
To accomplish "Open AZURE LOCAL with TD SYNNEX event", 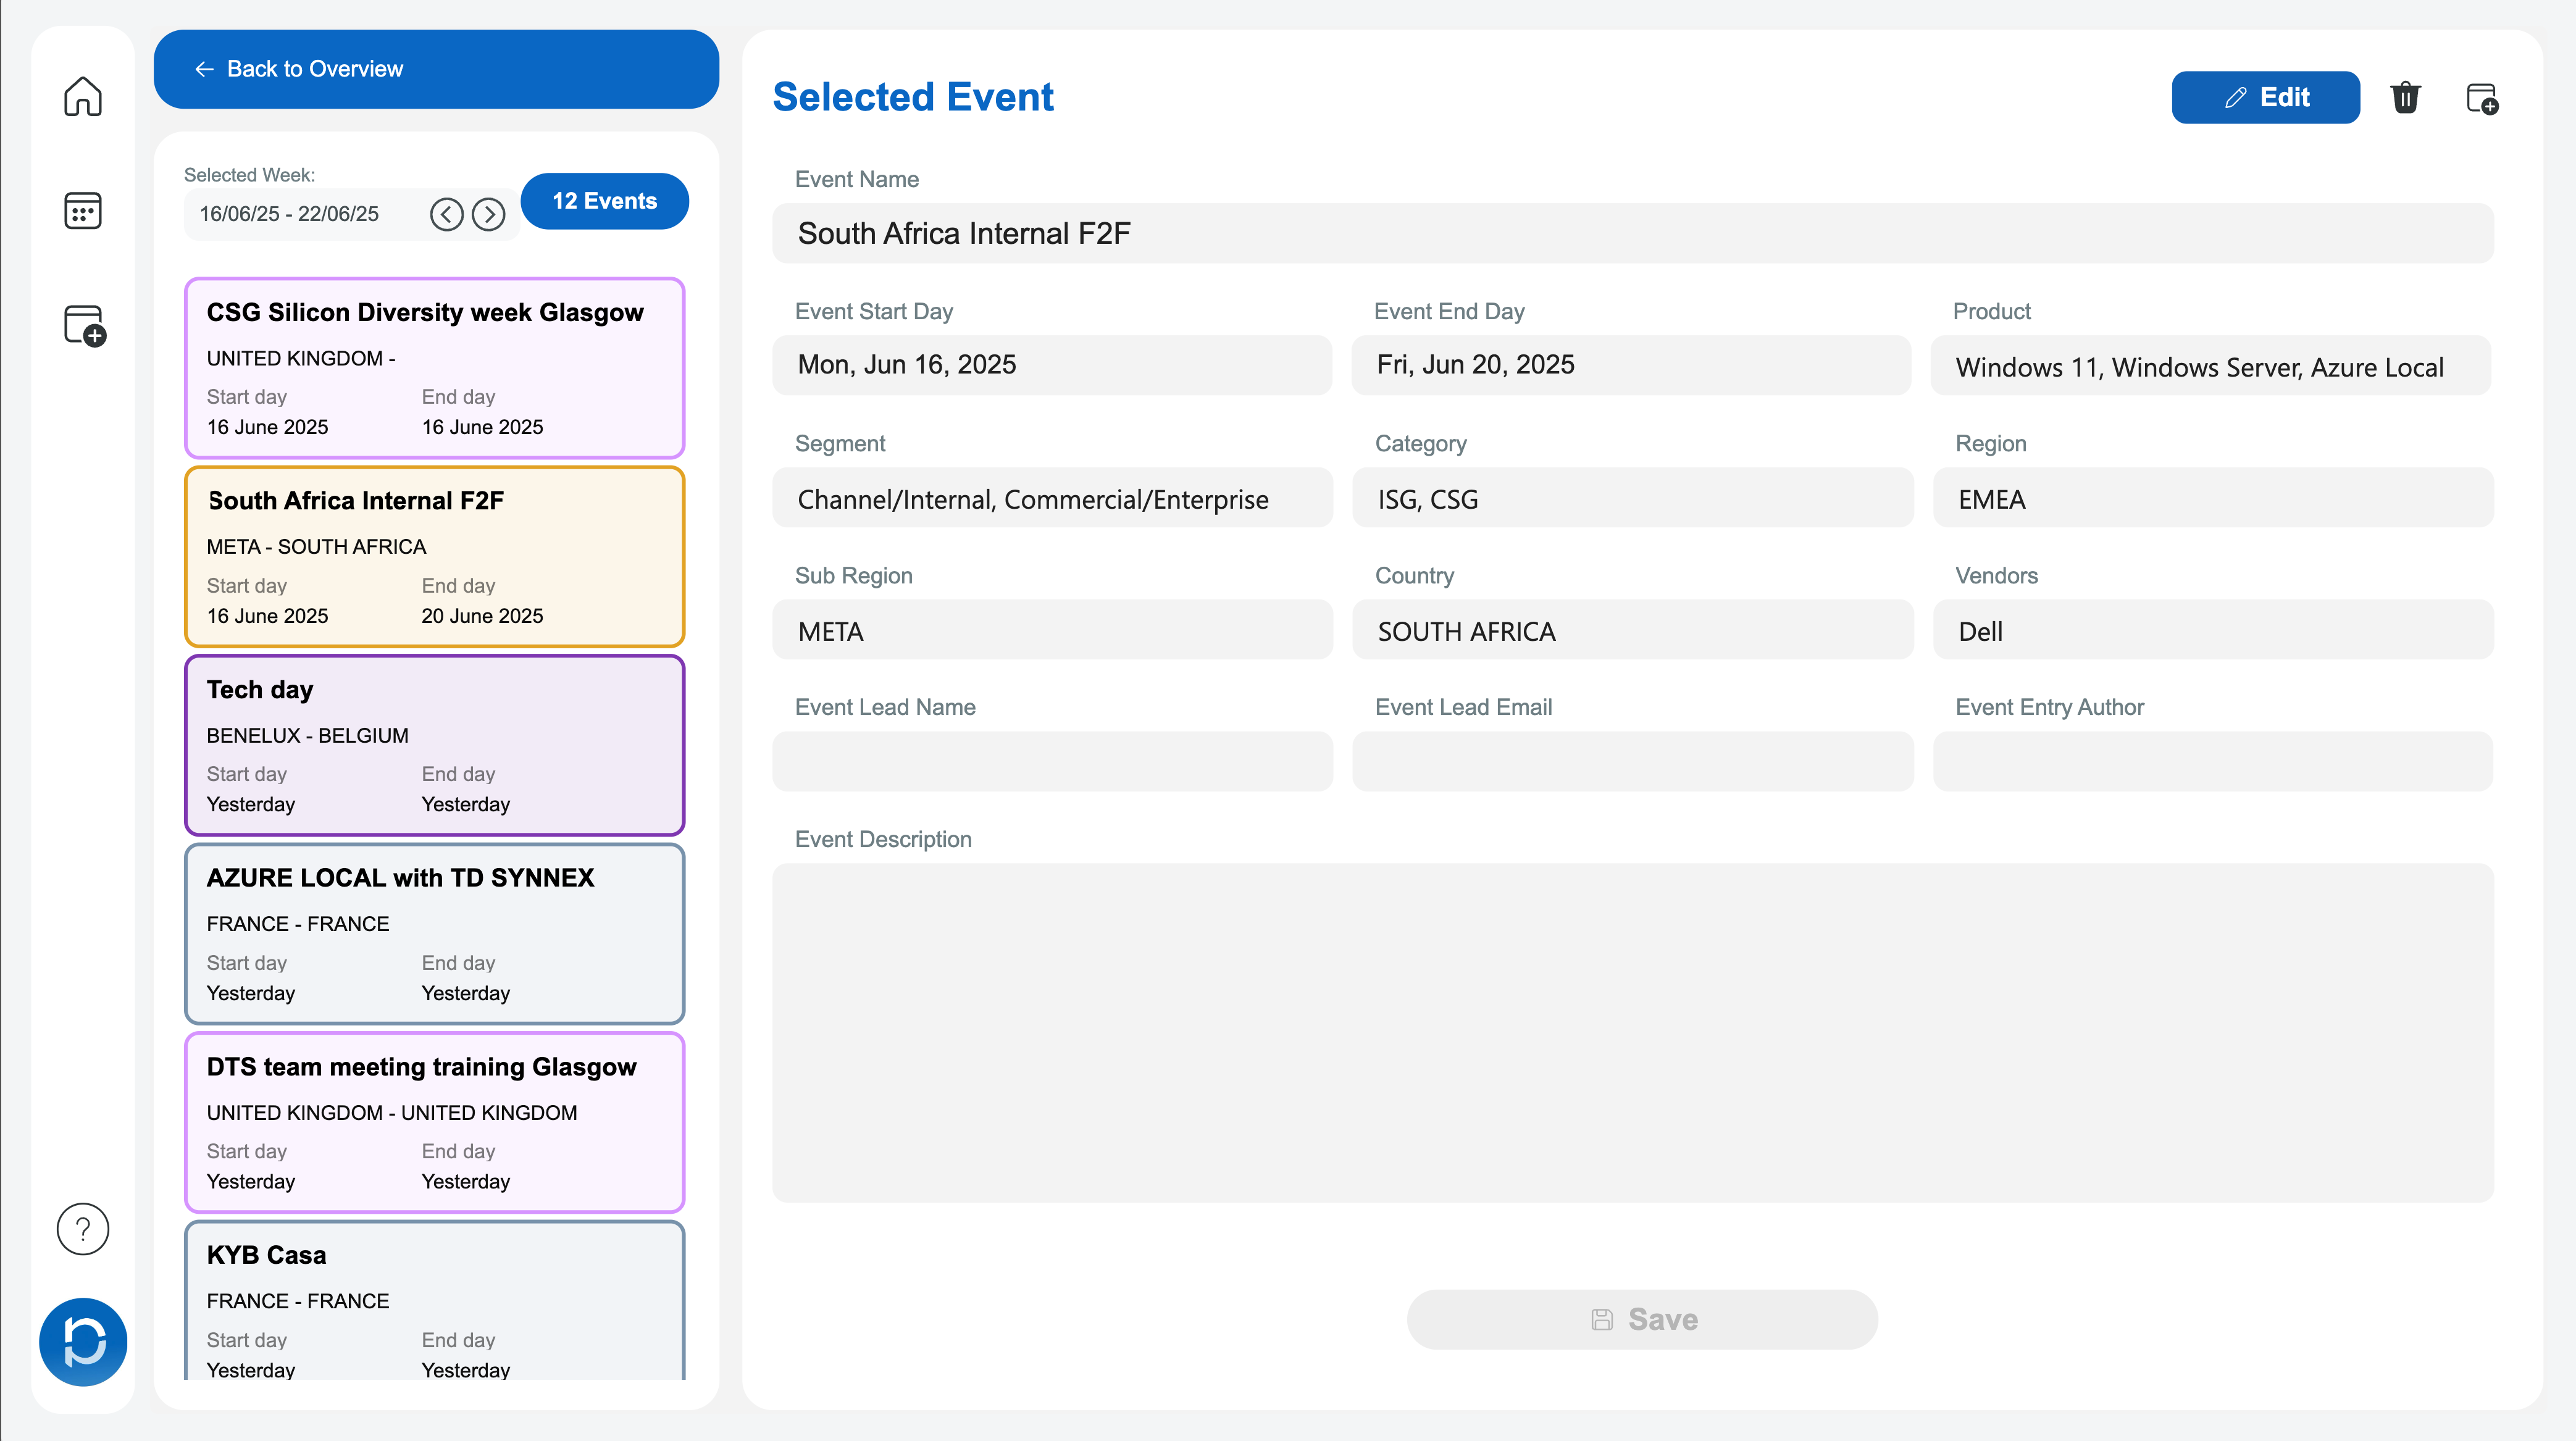I will point(434,933).
